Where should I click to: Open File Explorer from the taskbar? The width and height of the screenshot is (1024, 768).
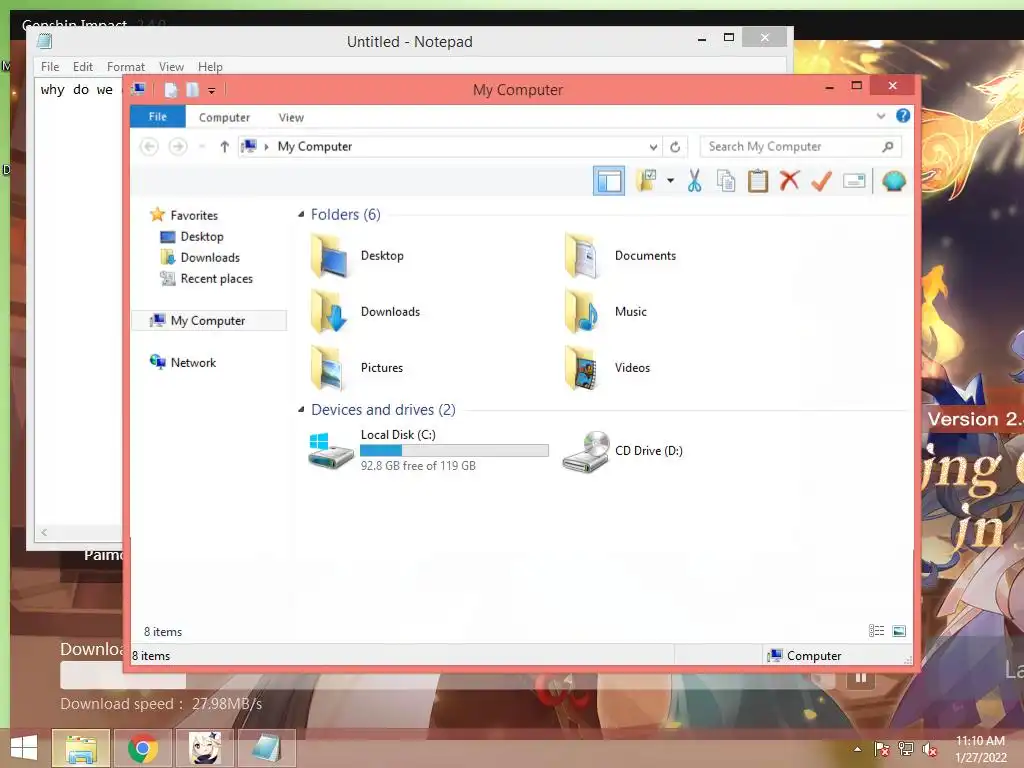pyautogui.click(x=80, y=748)
